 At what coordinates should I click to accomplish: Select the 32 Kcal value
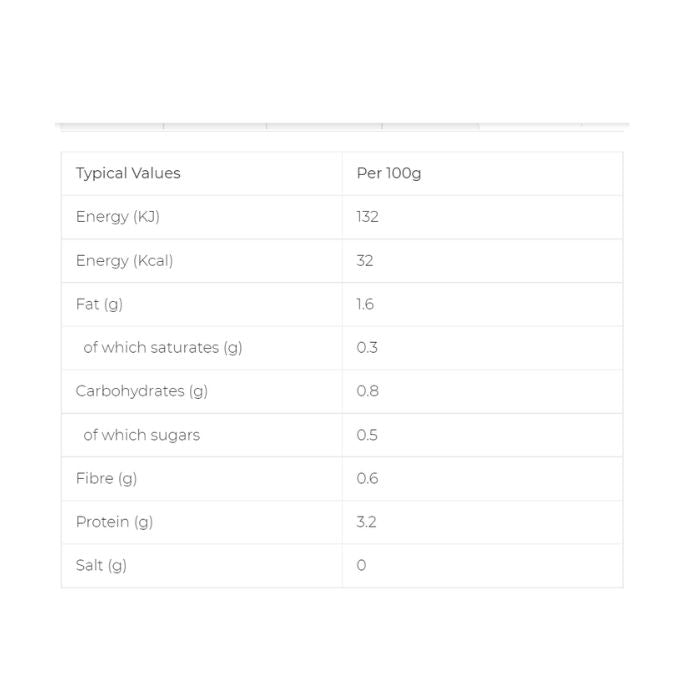[365, 261]
